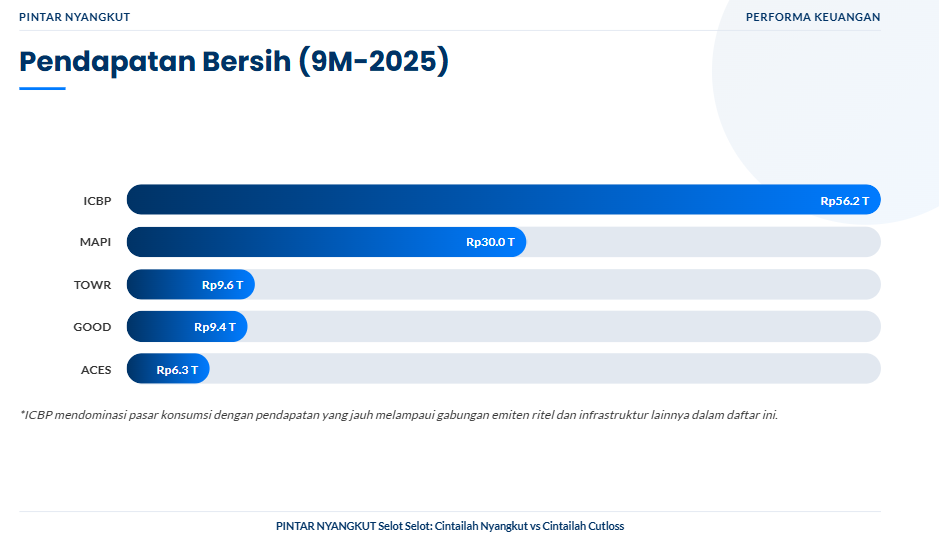Select the Pendapatan Bersih (9M-2025) title
The height and width of the screenshot is (540, 939).
click(x=234, y=62)
